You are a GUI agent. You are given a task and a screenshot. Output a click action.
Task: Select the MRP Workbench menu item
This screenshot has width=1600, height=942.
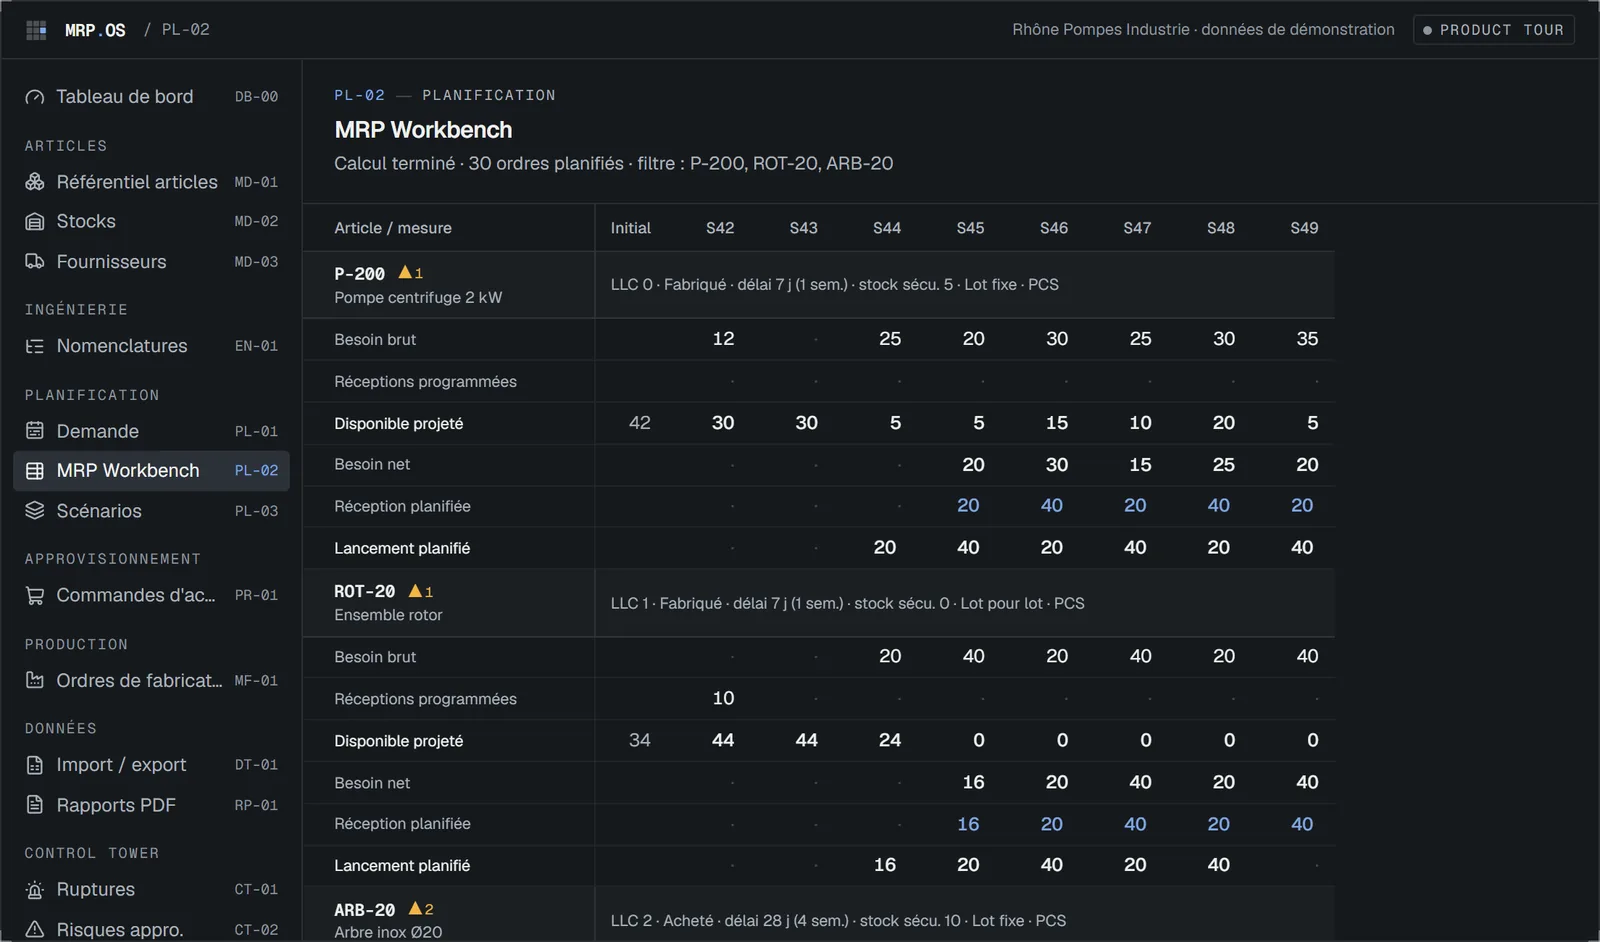151,471
